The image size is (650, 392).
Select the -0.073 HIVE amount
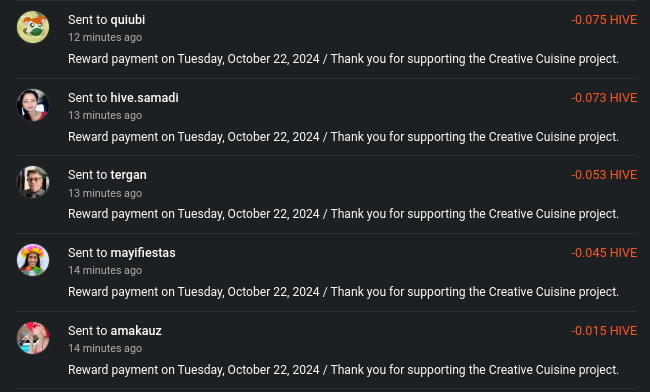[x=604, y=98]
